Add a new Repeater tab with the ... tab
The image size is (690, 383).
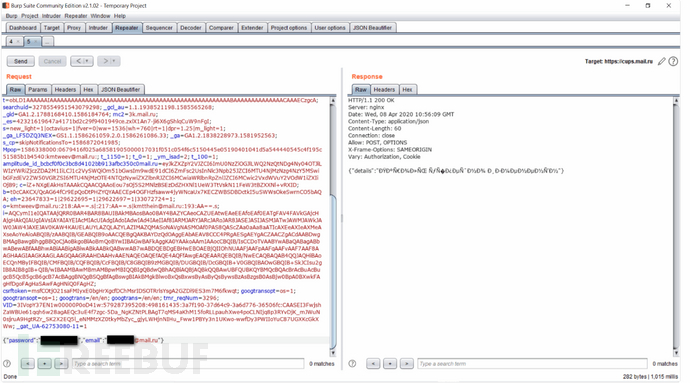point(48,42)
